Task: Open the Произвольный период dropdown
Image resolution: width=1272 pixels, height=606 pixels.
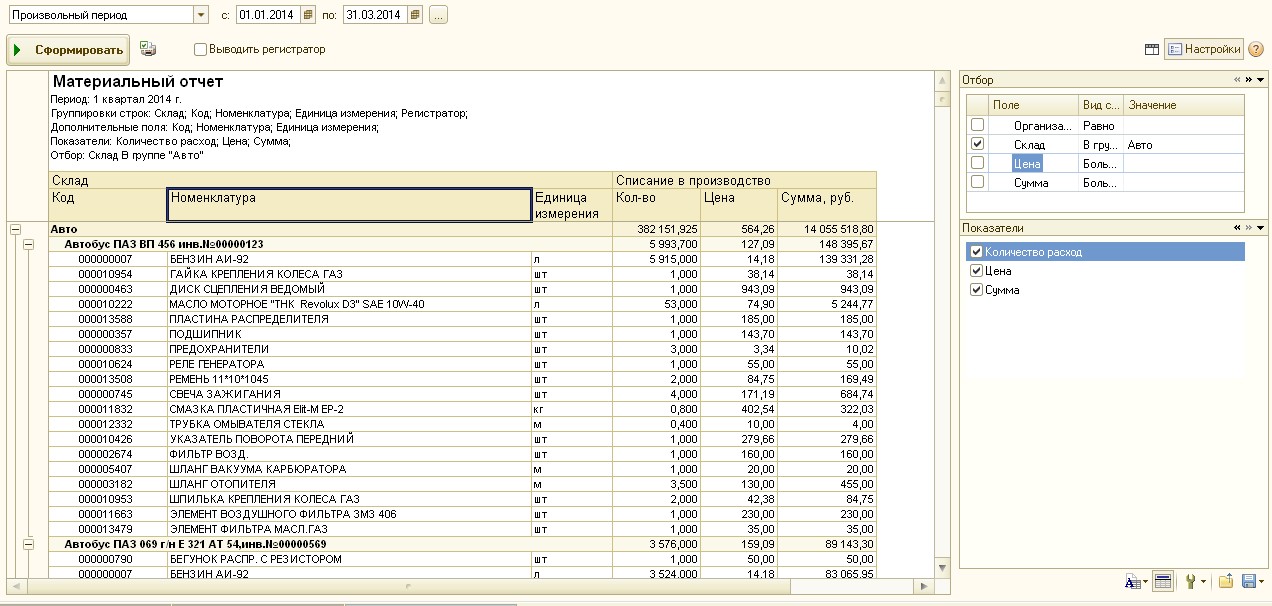Action: pyautogui.click(x=200, y=15)
